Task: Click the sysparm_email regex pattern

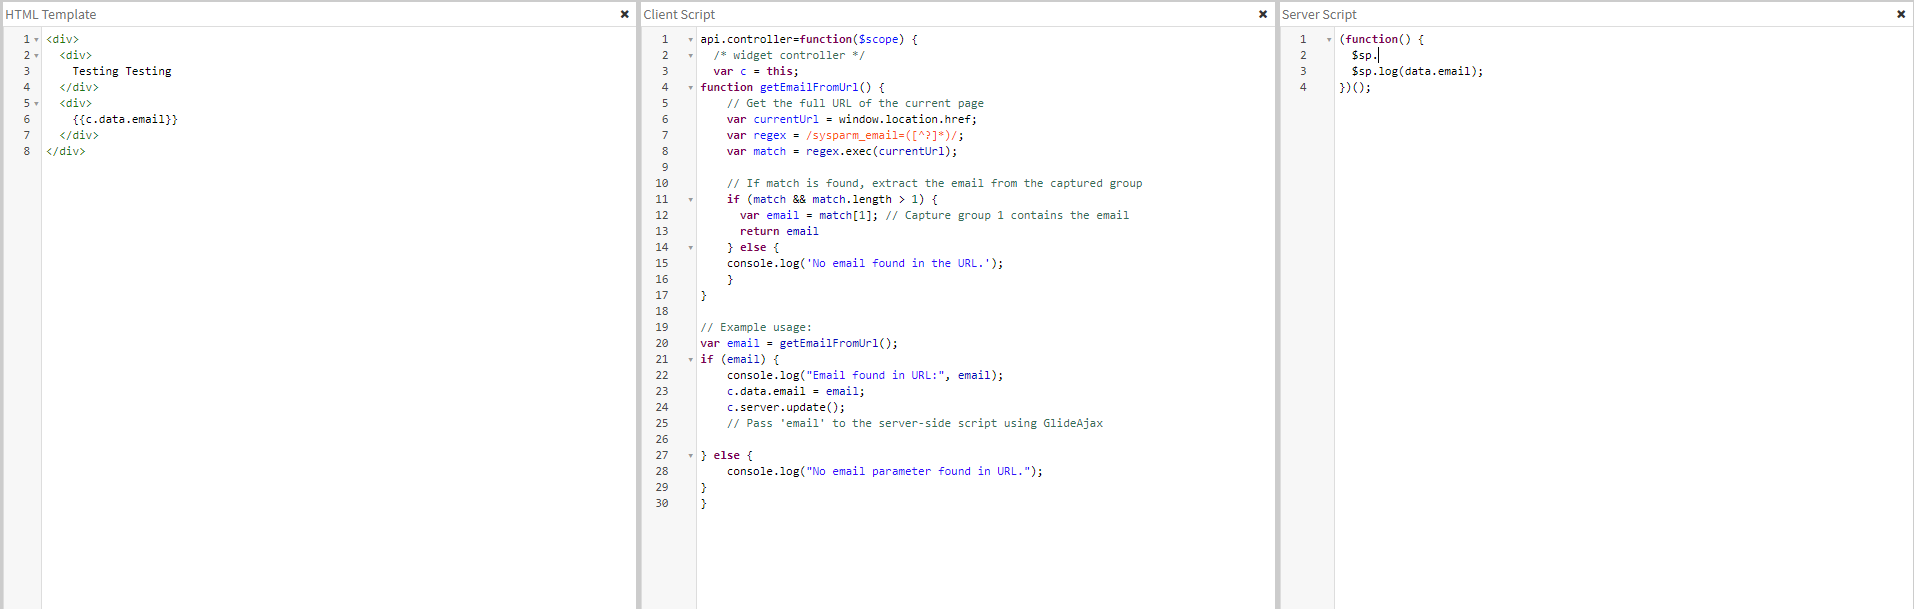Action: (x=884, y=135)
